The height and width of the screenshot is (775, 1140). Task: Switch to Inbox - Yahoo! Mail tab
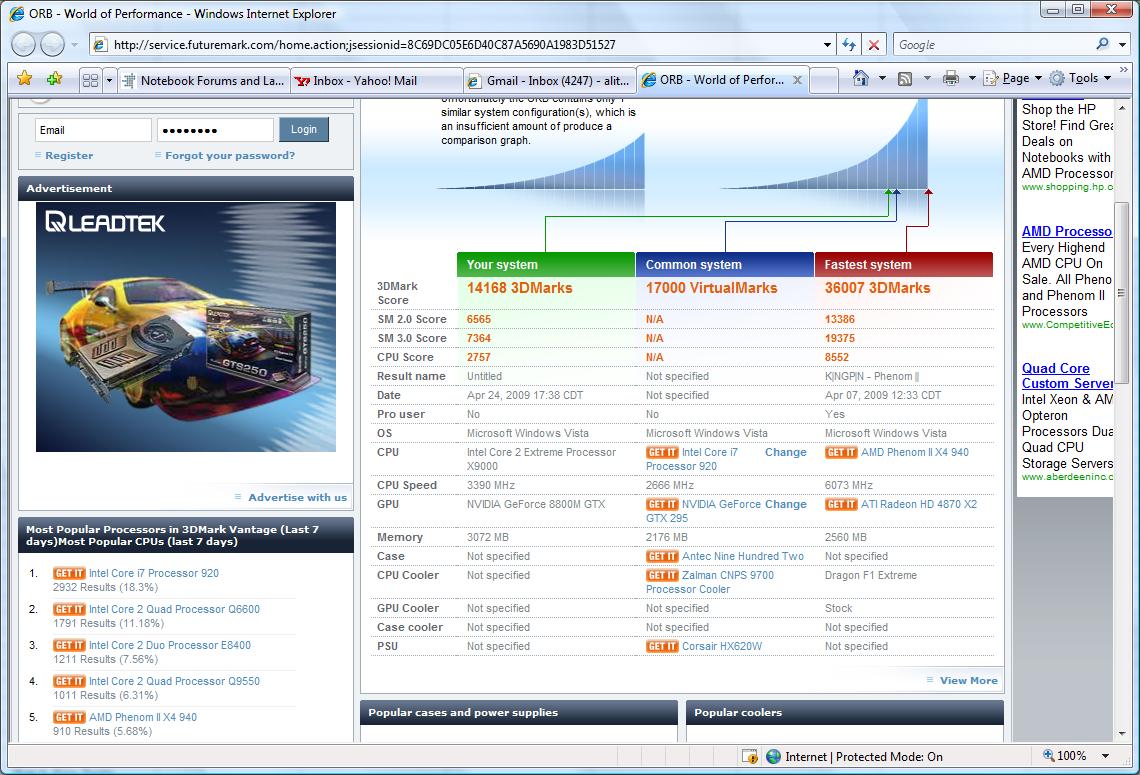click(x=377, y=81)
